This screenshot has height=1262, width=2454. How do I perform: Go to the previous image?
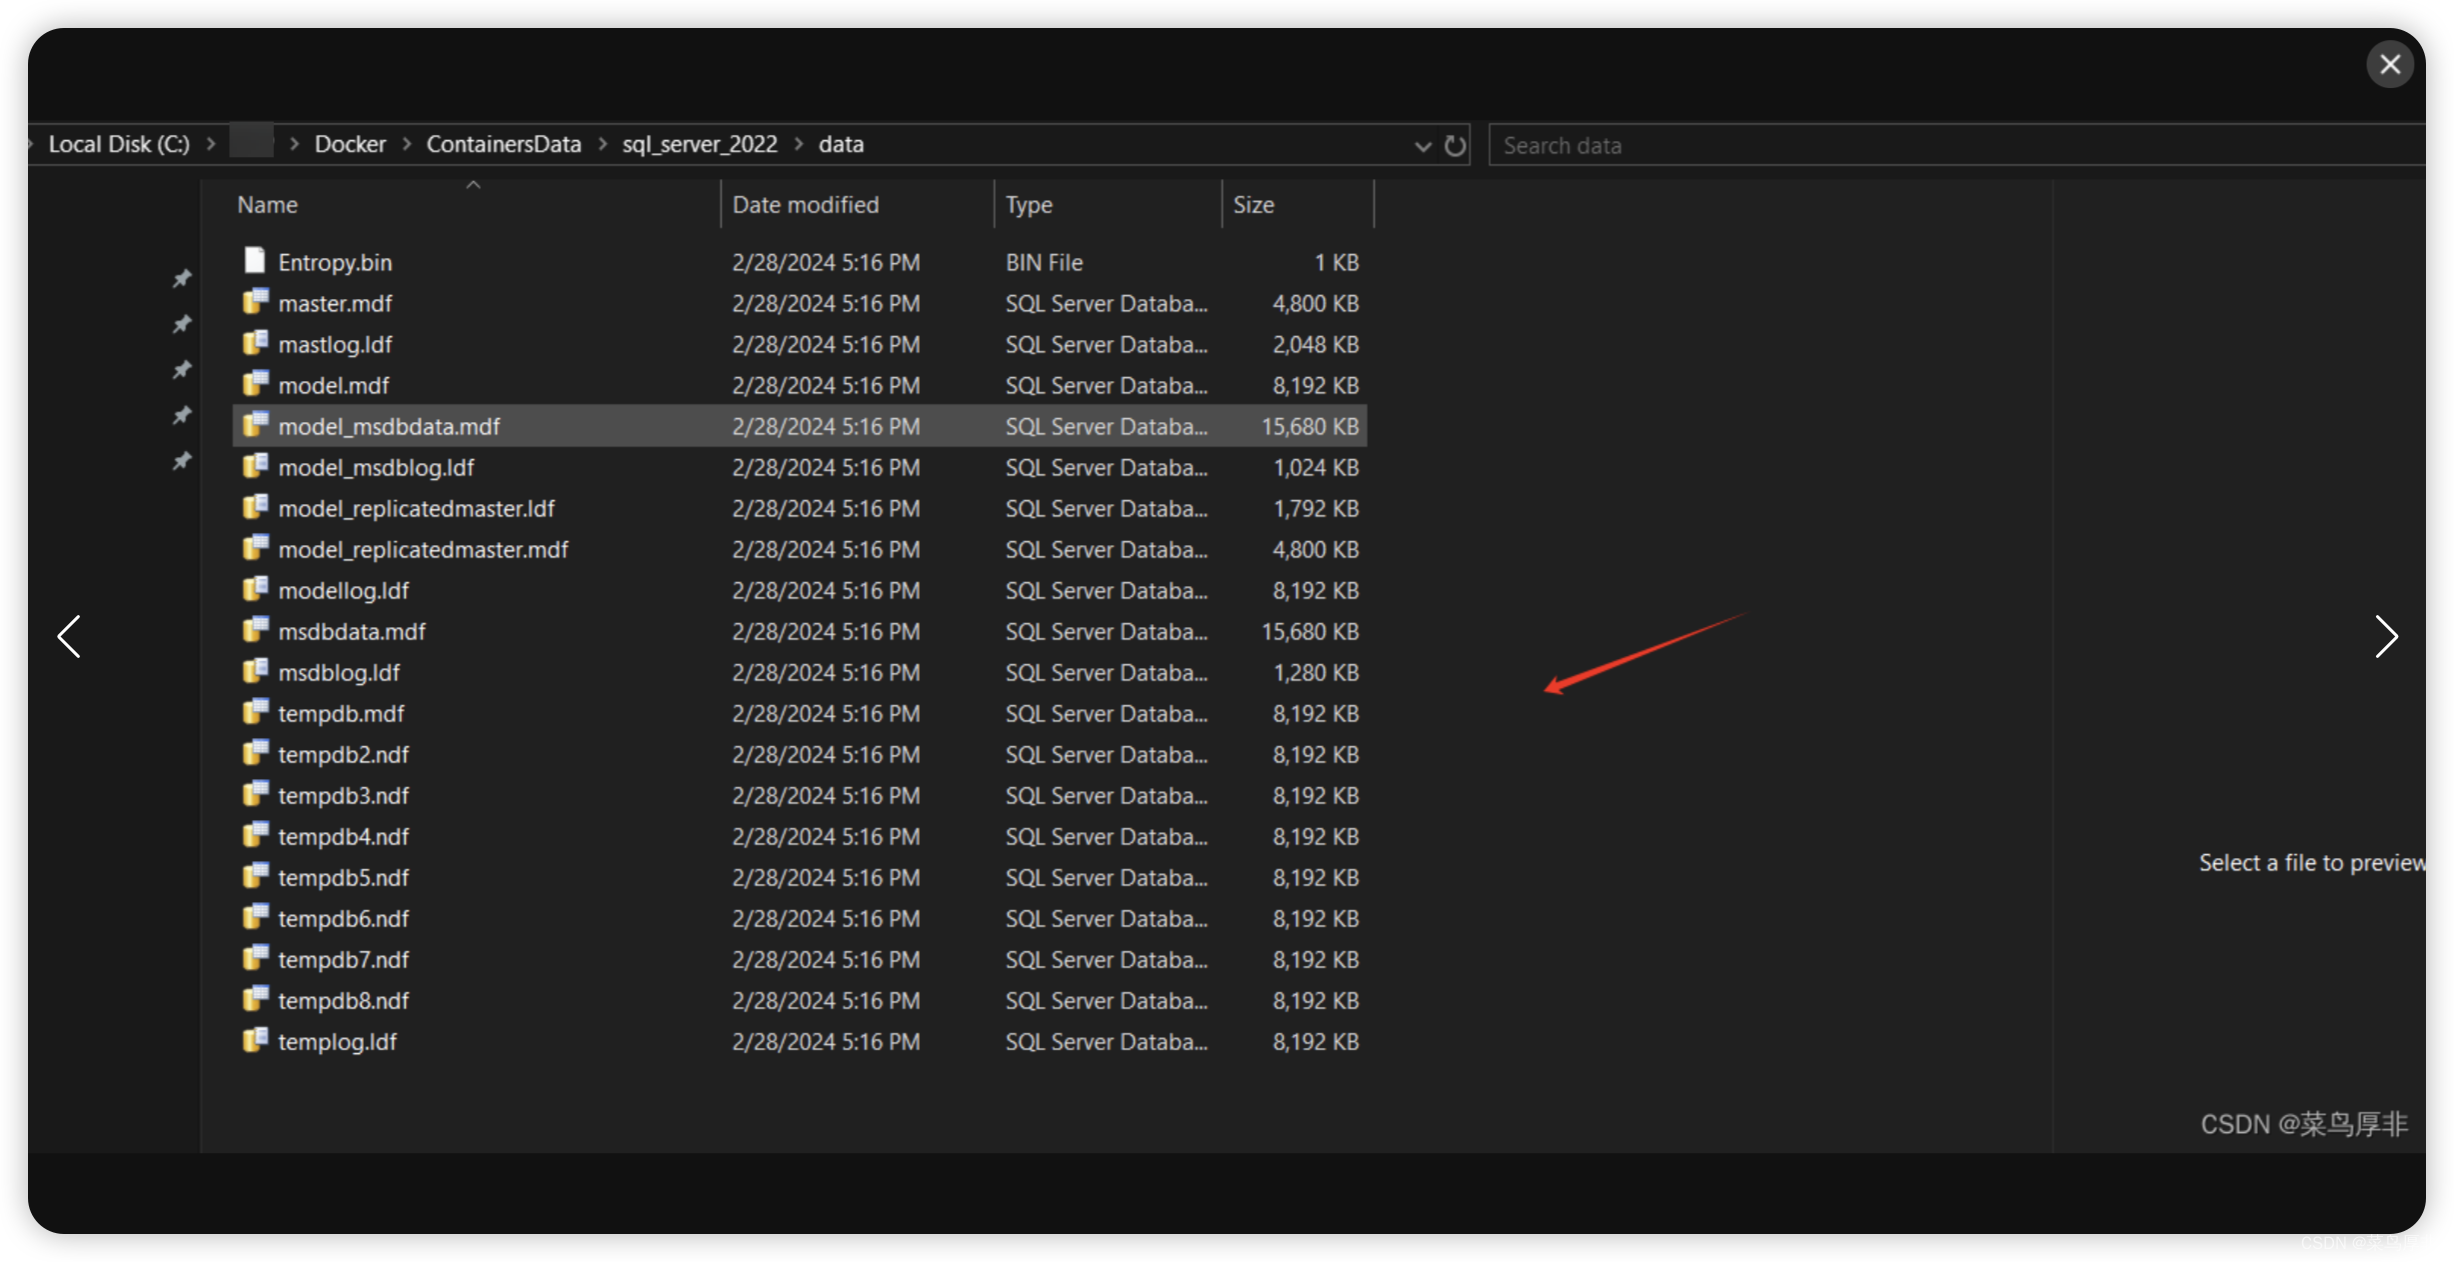[69, 637]
